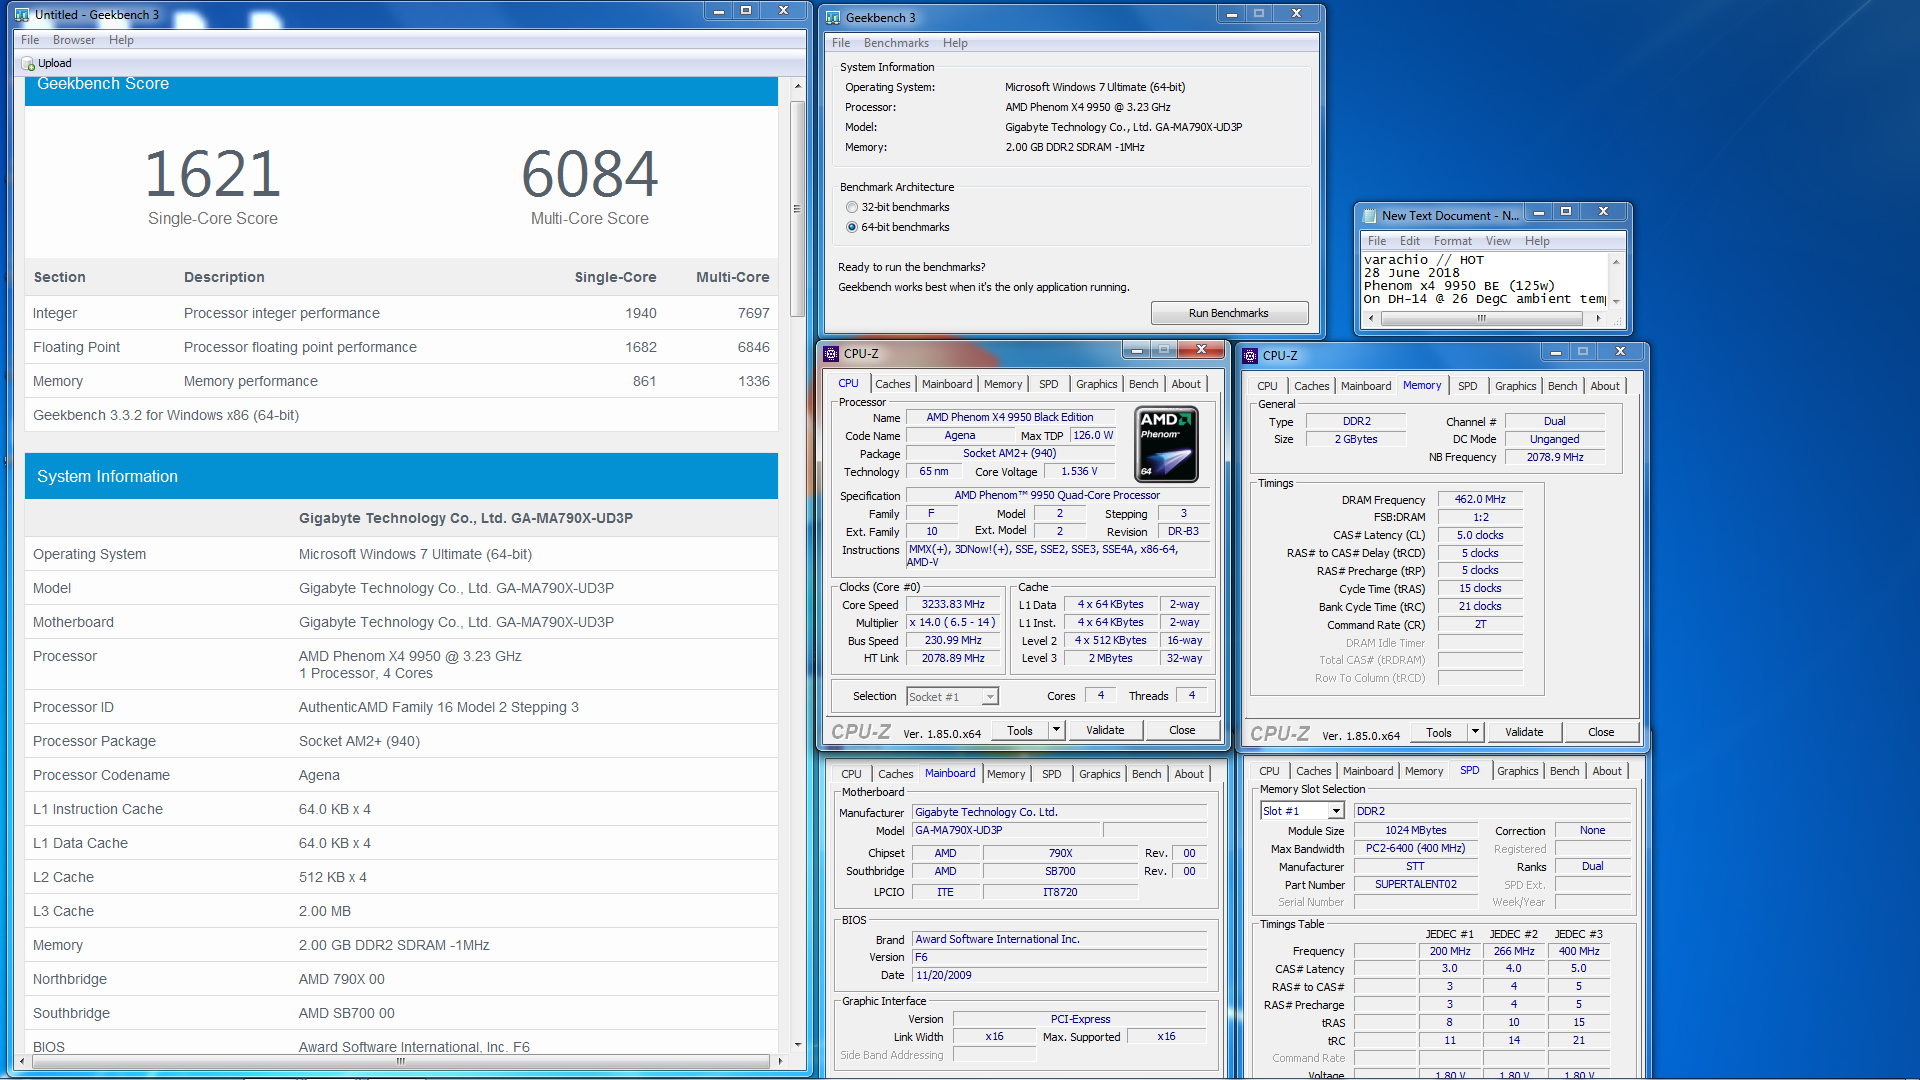1920x1080 pixels.
Task: Click the Code Name field Agena
Action: pos(960,436)
